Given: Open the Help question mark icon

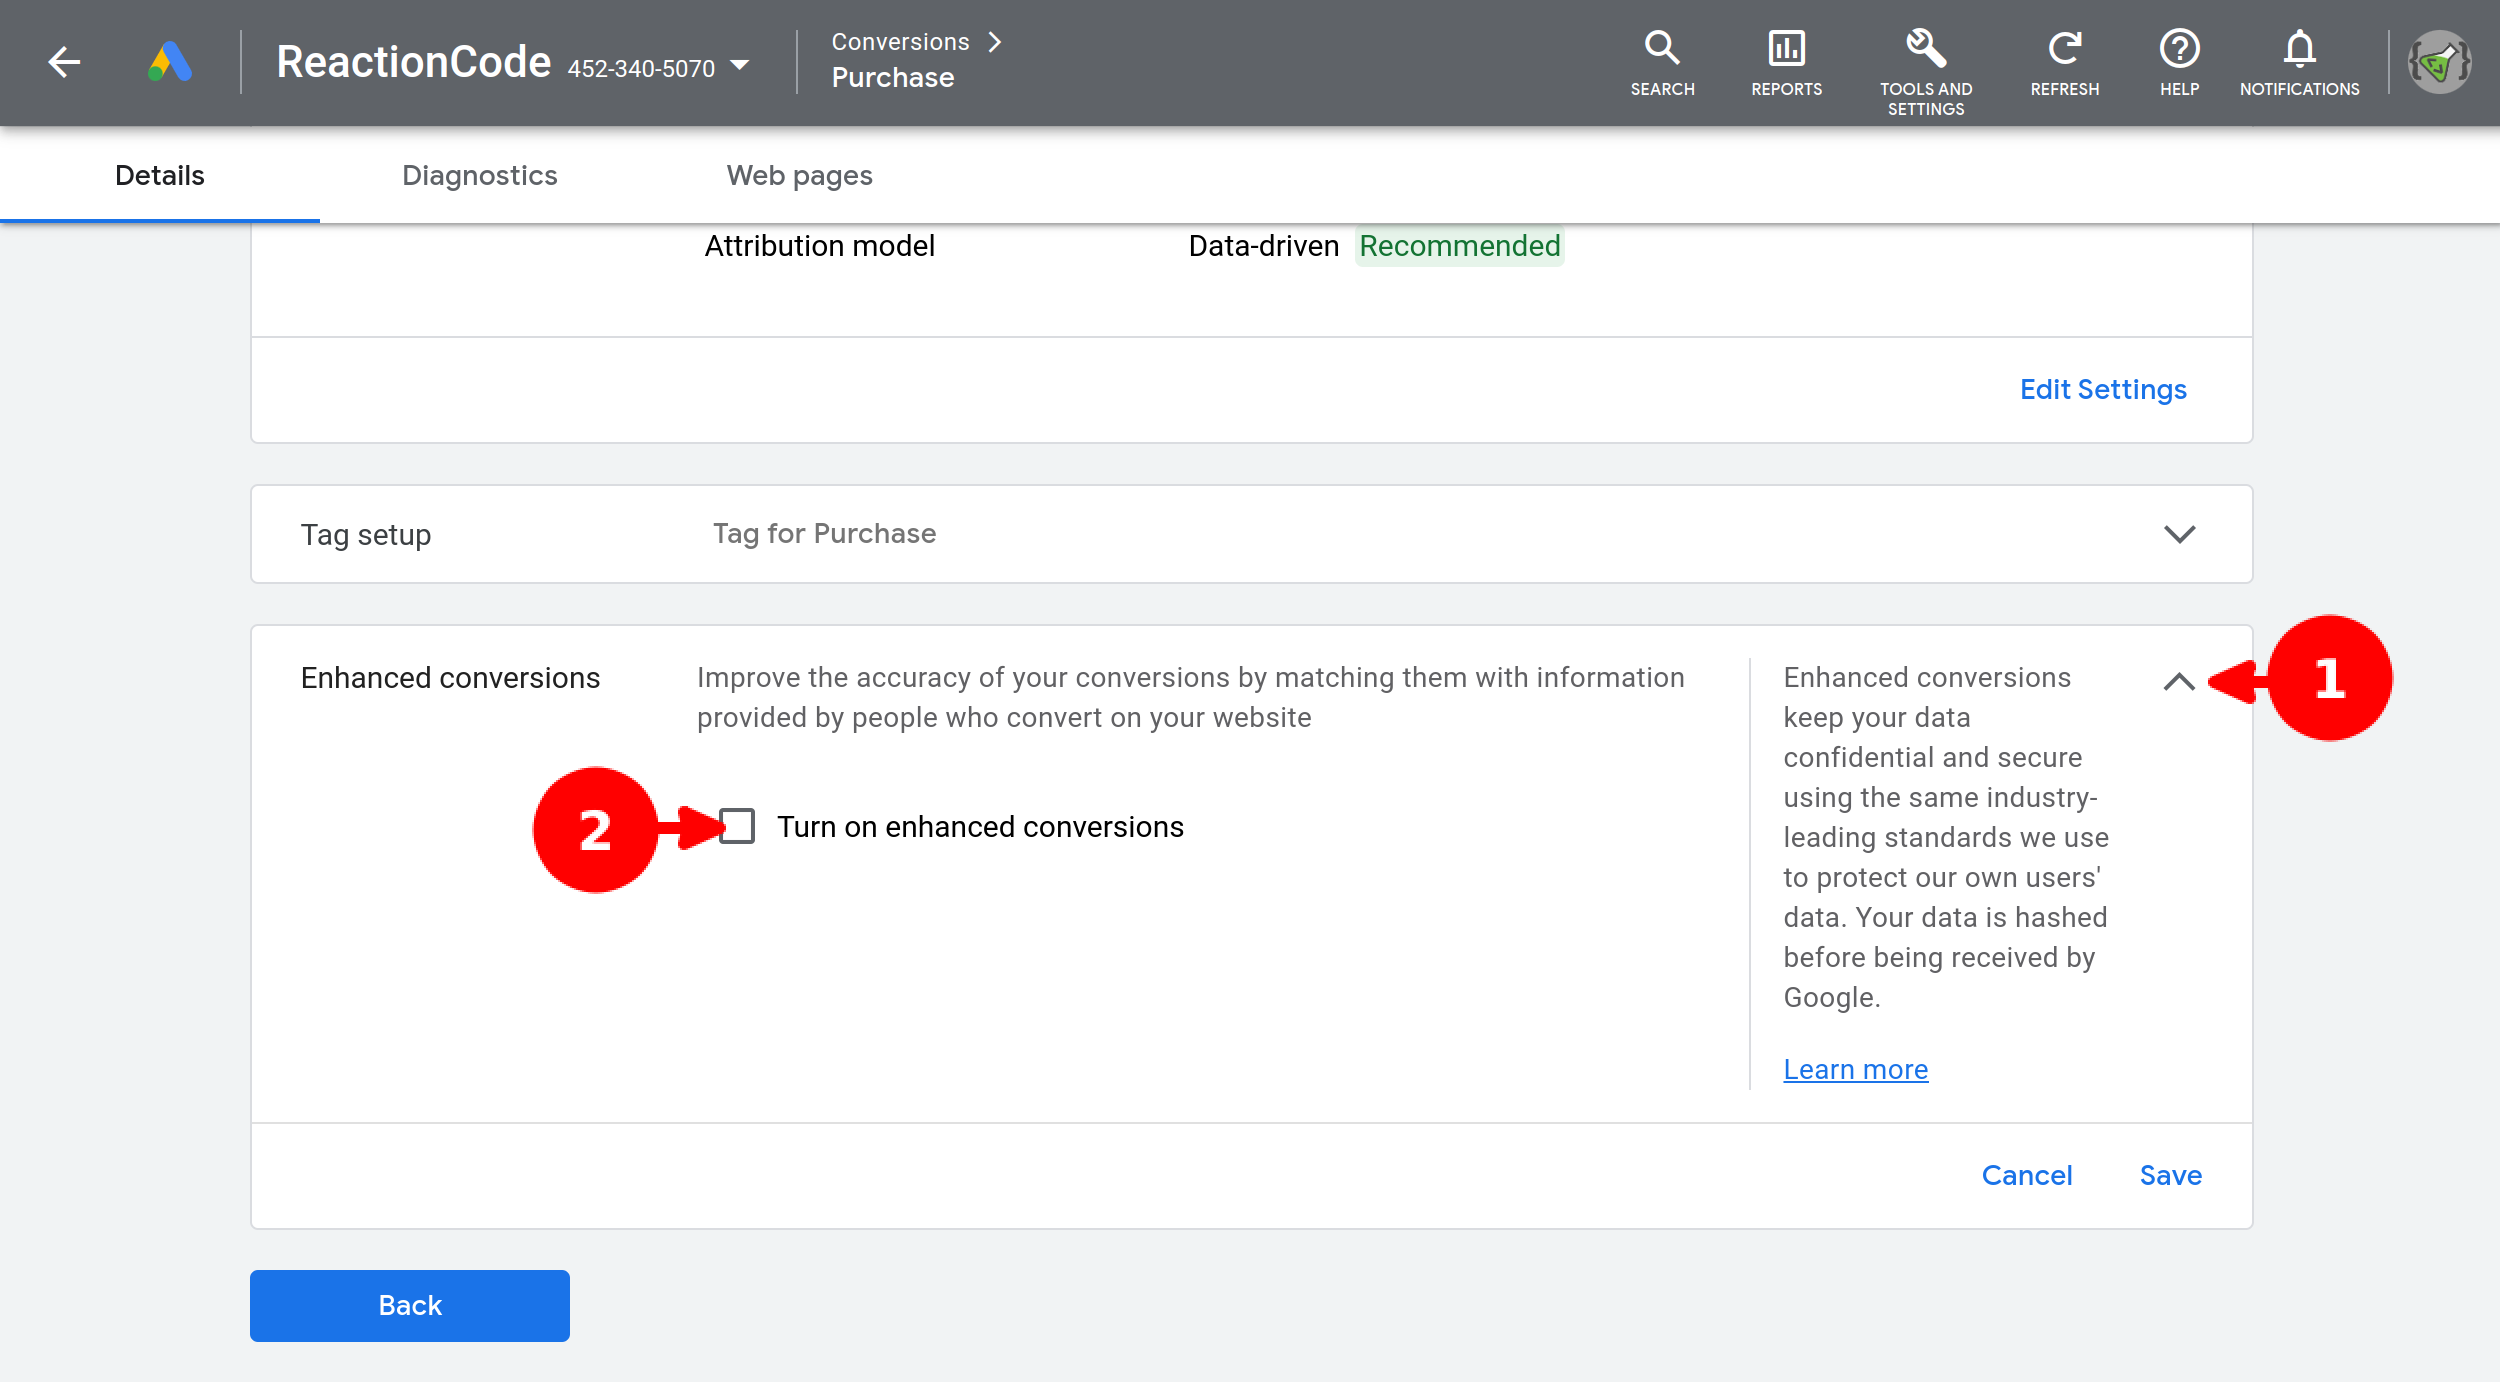Looking at the screenshot, I should [2179, 62].
